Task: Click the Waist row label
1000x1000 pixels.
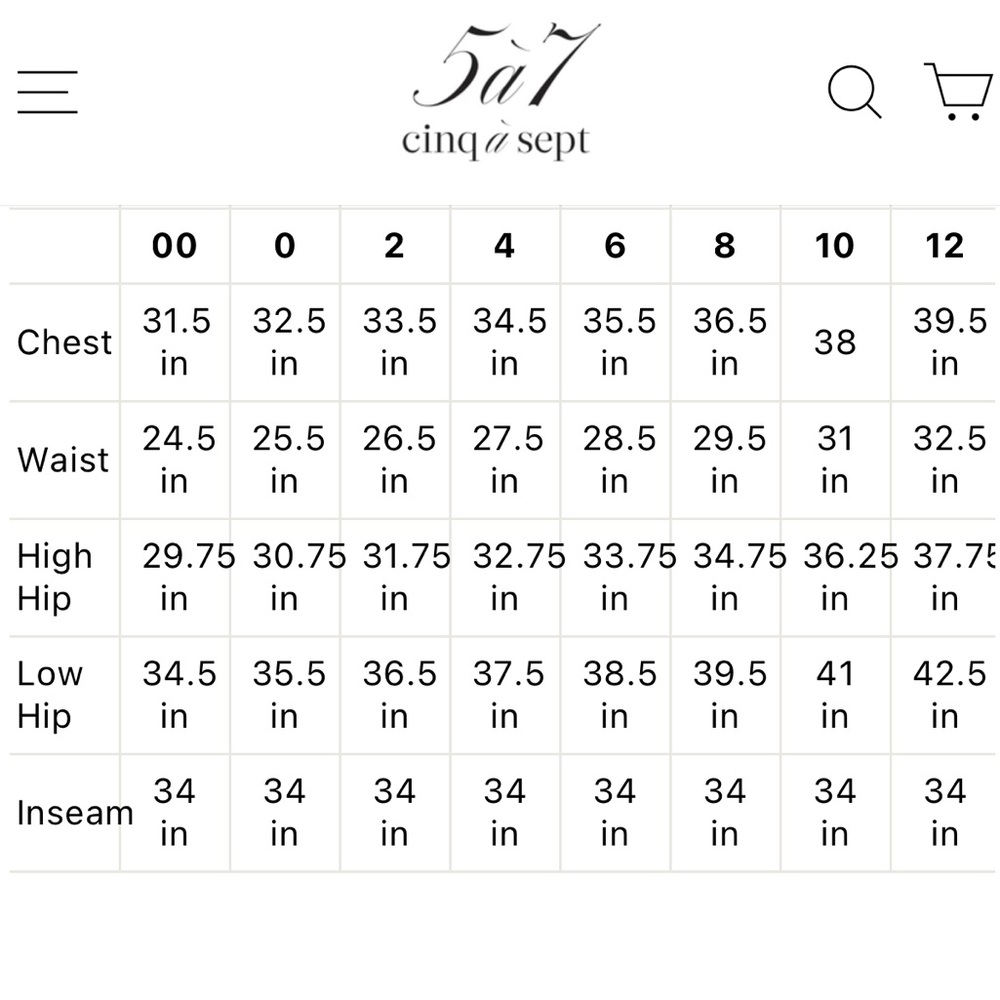Action: (x=63, y=460)
